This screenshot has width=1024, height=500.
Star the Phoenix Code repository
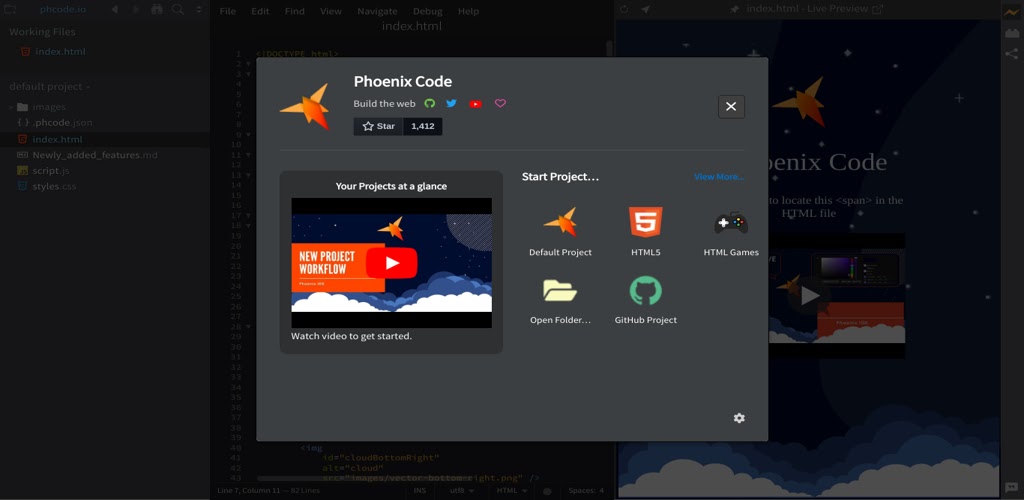[379, 127]
